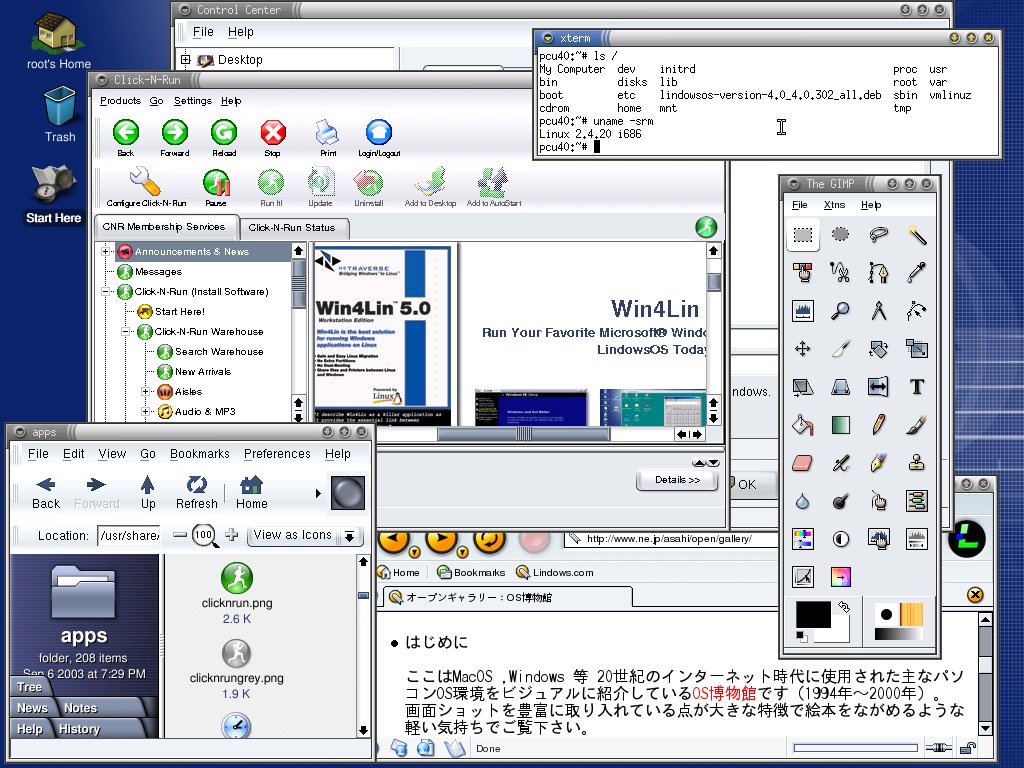Click Bookmarks button in browser toolbar
The image size is (1024, 768).
471,572
